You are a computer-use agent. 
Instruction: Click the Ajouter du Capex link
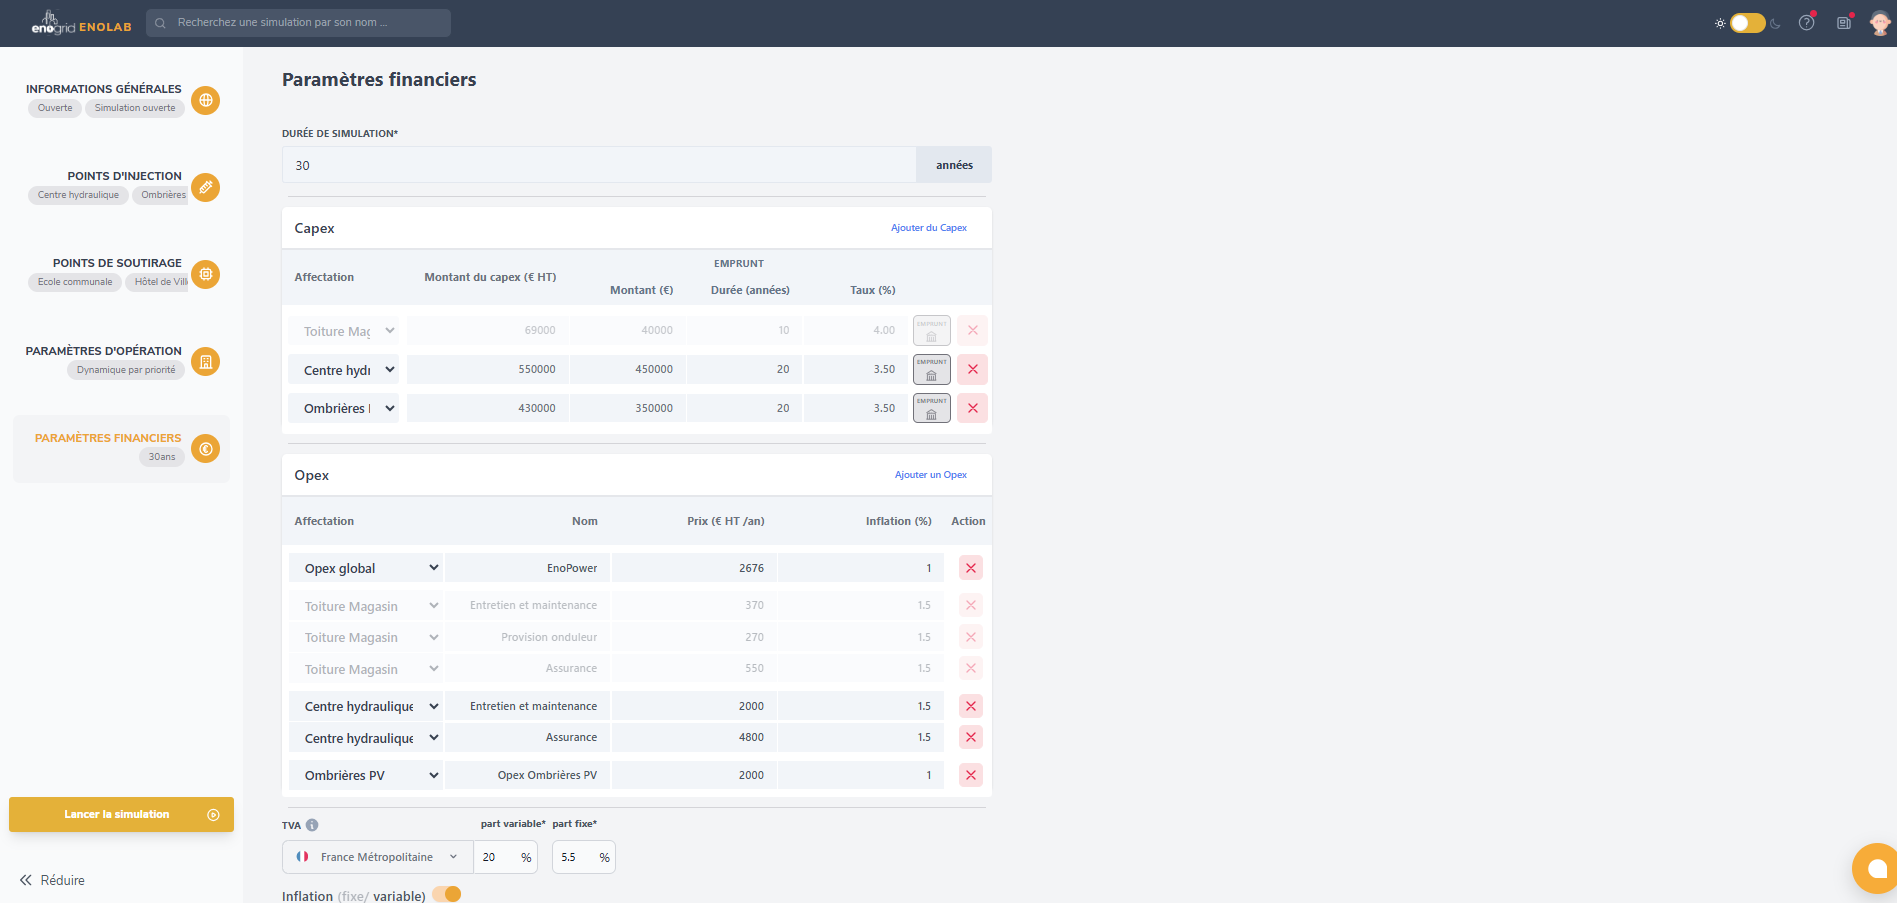click(x=928, y=228)
